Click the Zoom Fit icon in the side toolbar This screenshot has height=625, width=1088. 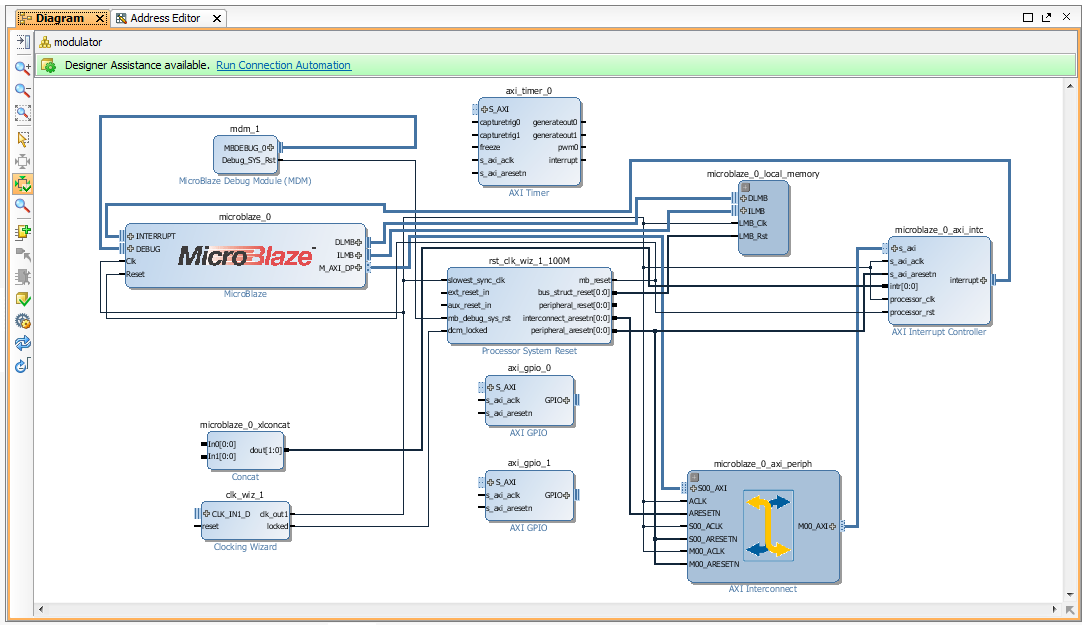23,113
